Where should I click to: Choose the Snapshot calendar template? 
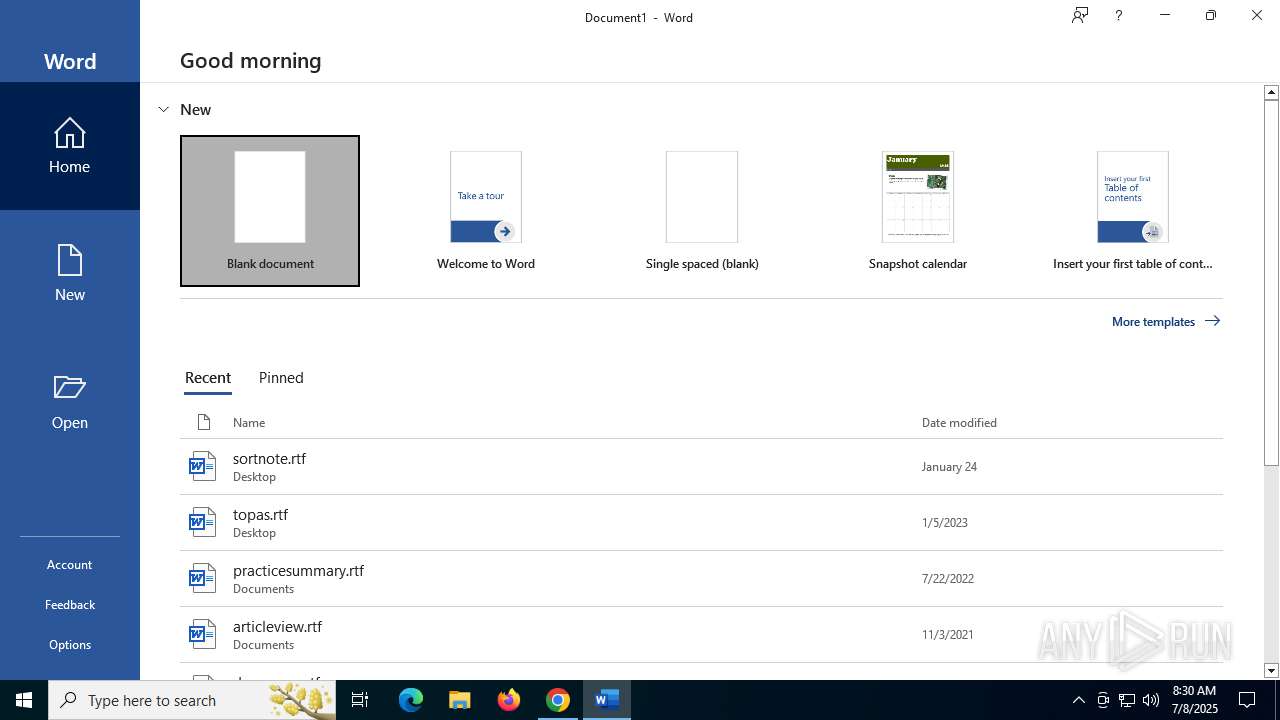918,211
